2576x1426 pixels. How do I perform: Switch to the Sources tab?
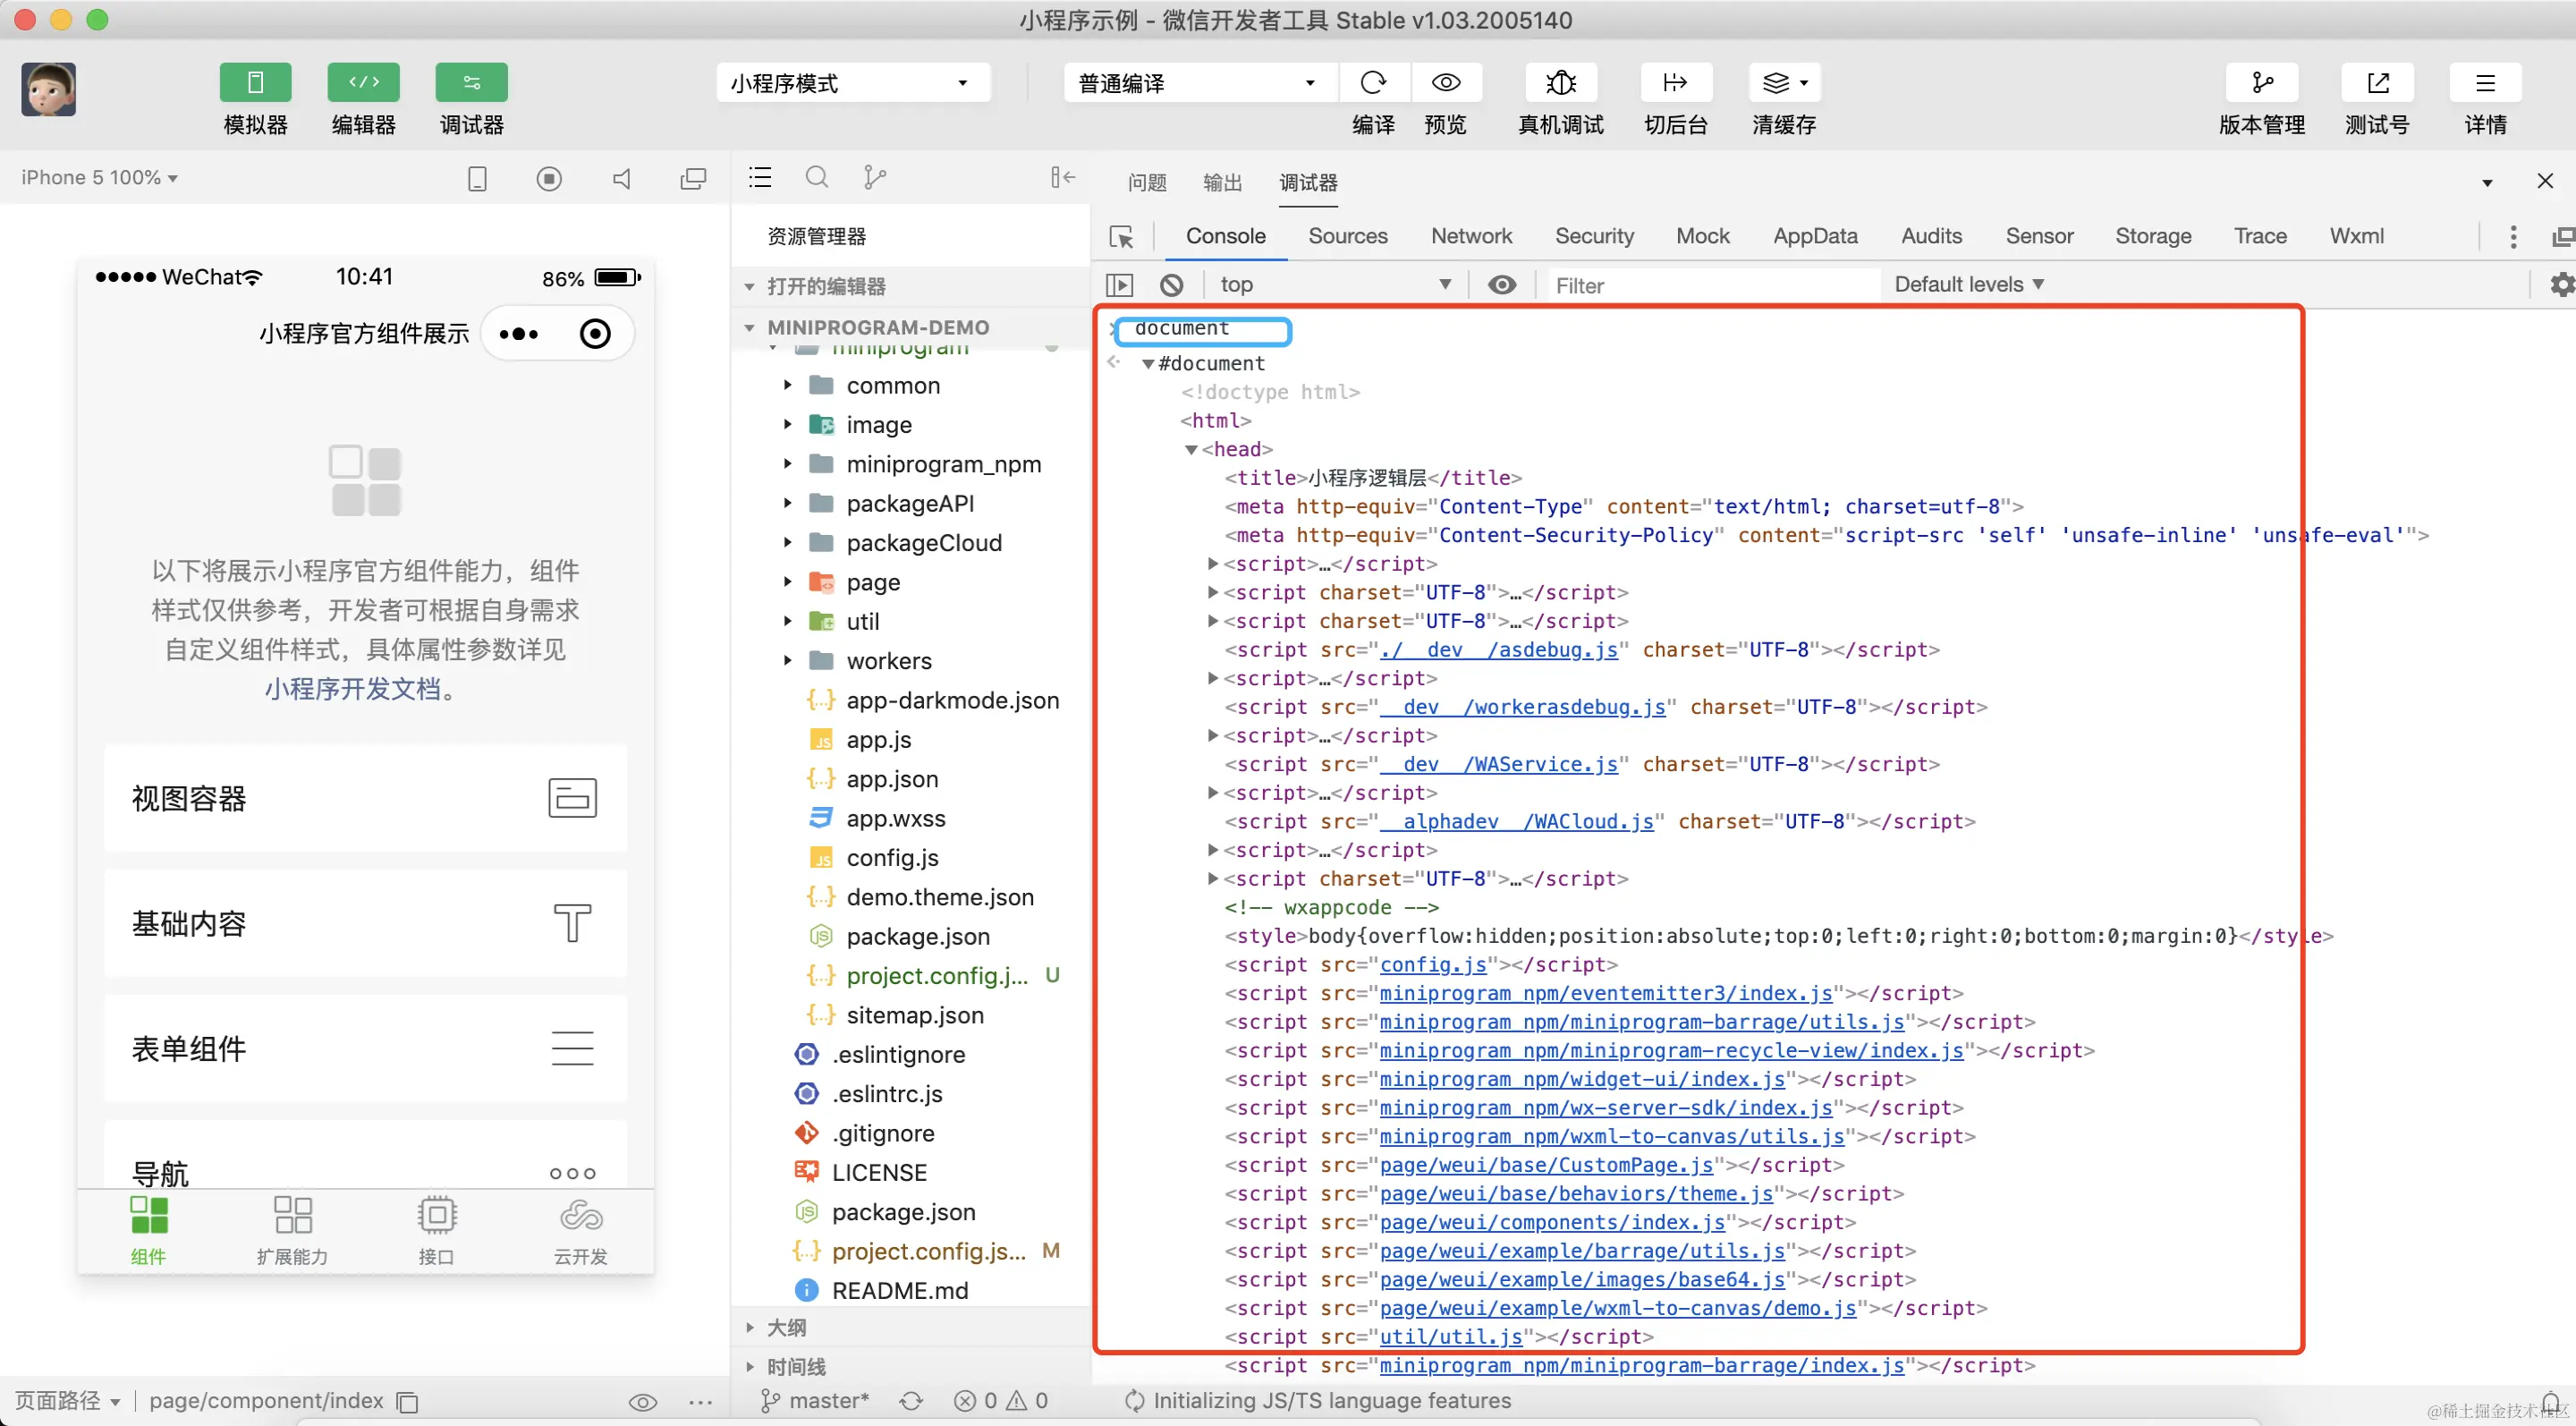click(1347, 237)
